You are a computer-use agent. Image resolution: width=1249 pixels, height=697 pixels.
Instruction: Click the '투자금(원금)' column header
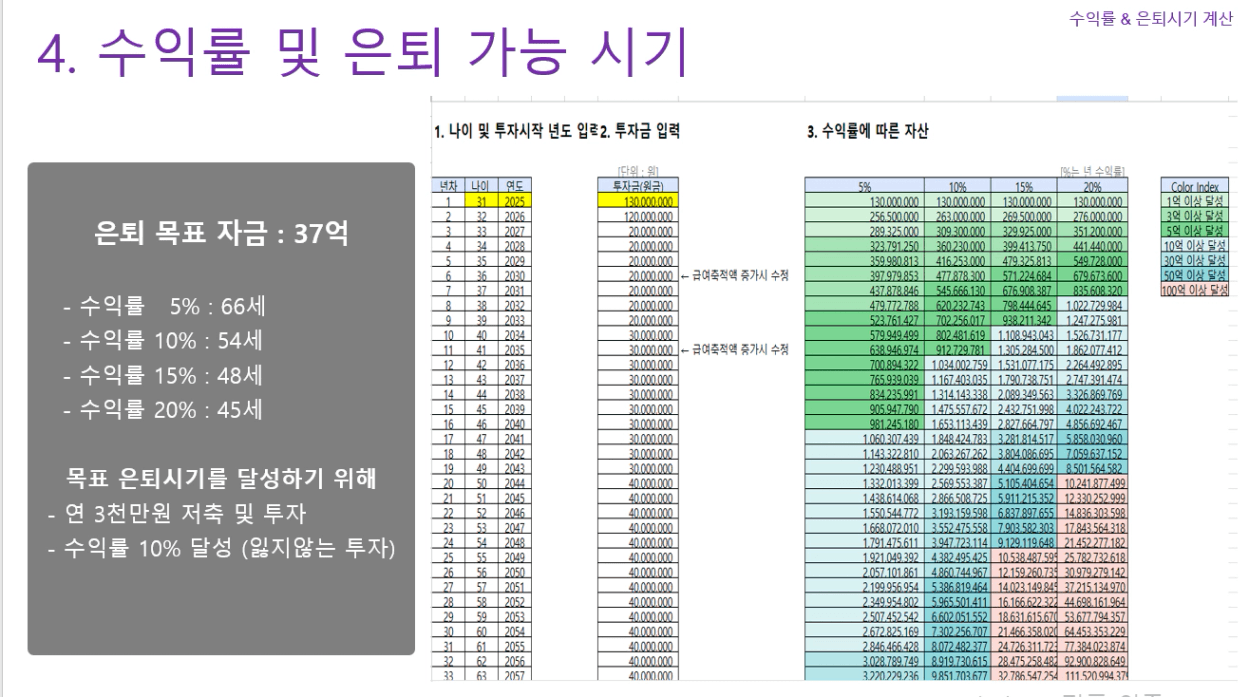[x=636, y=185]
